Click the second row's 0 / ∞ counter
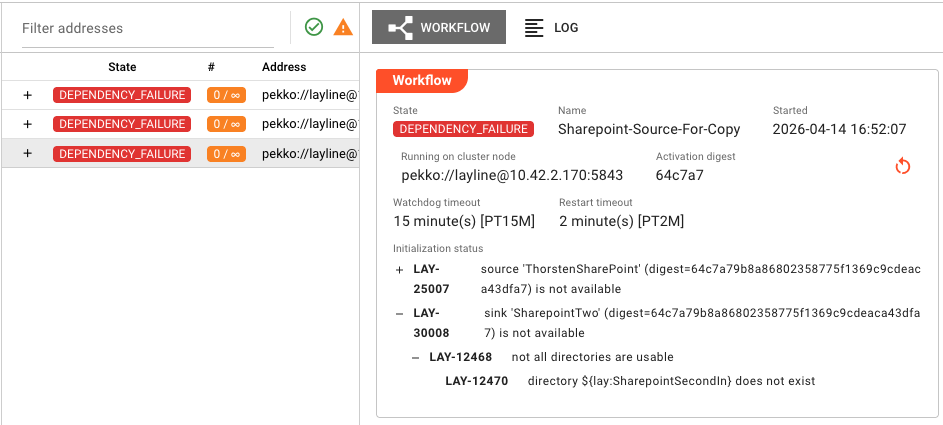943x425 pixels. (226, 124)
